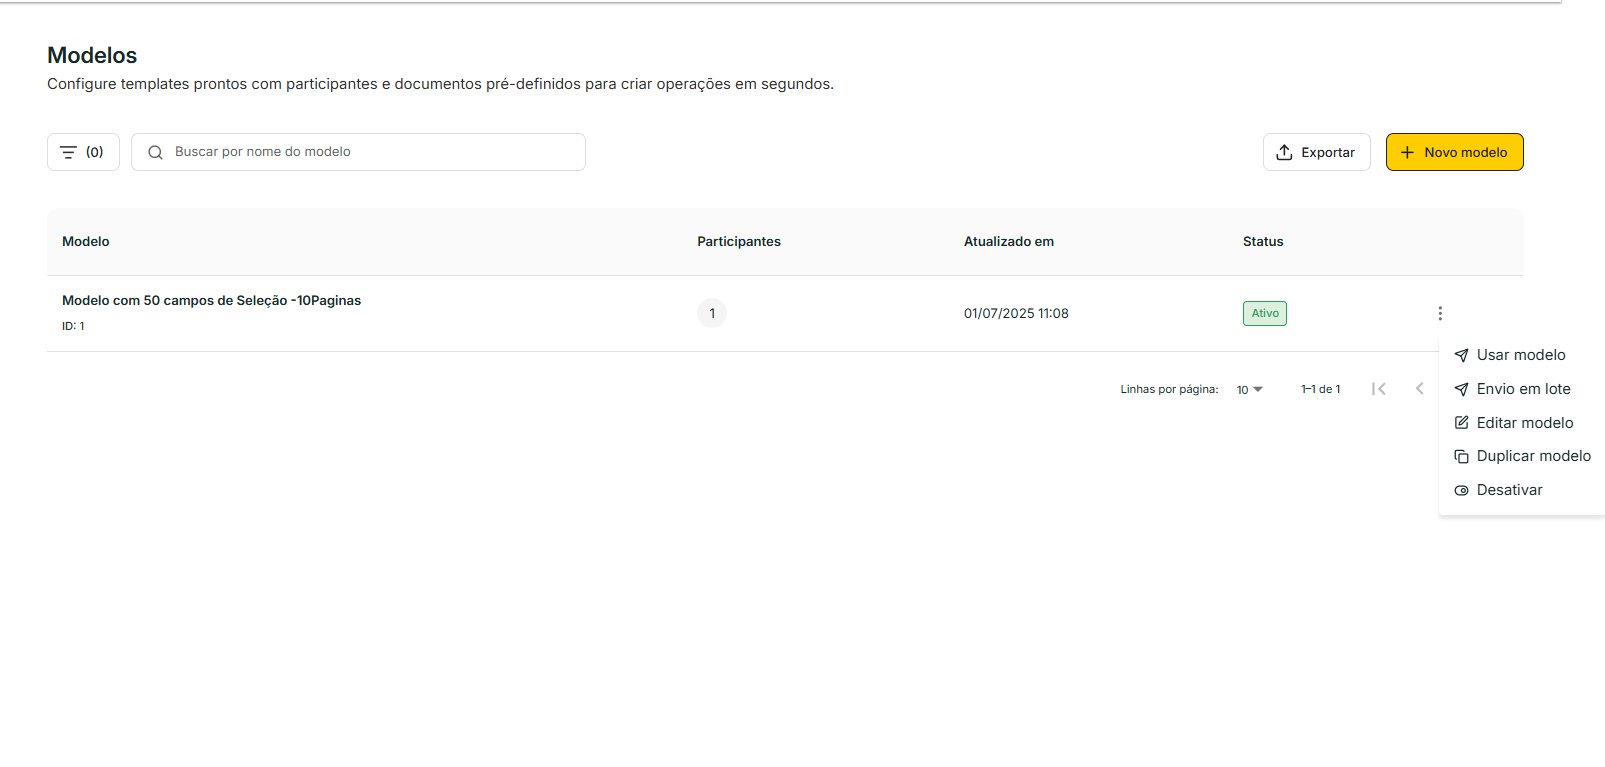Choose Duplicar modelo menu entry

[x=1533, y=456]
